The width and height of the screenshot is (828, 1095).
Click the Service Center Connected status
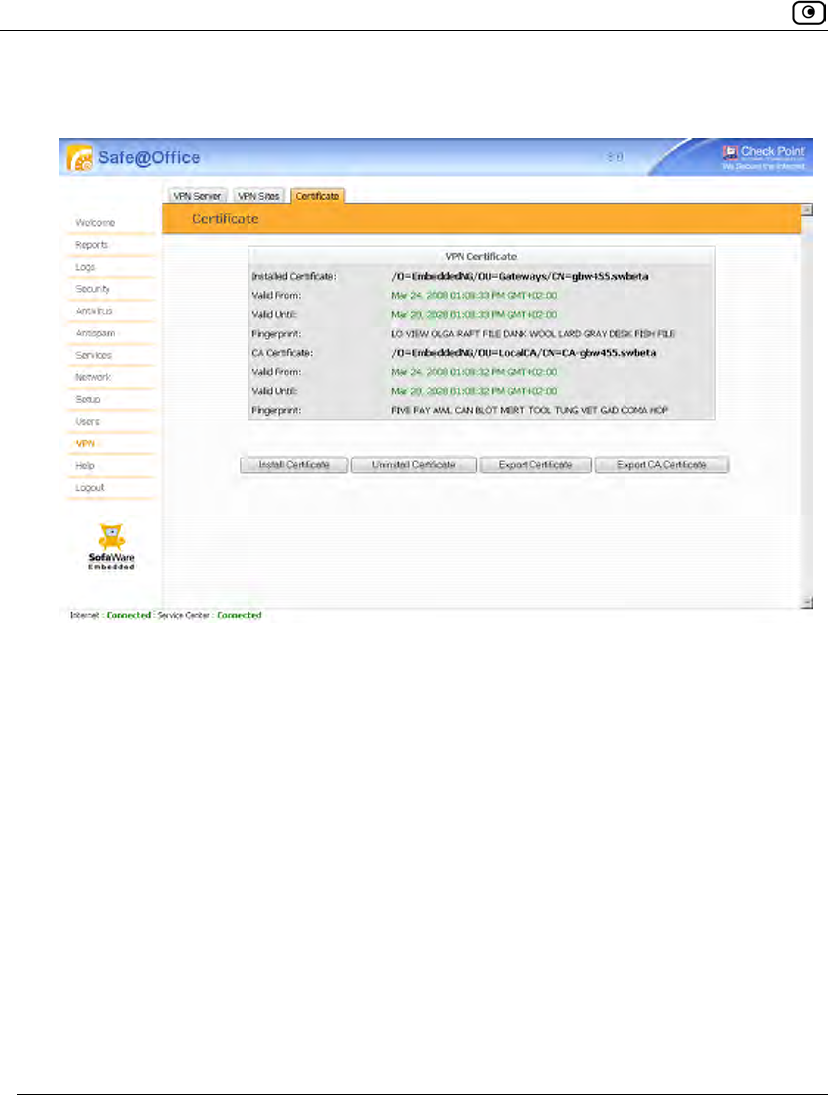[x=239, y=615]
